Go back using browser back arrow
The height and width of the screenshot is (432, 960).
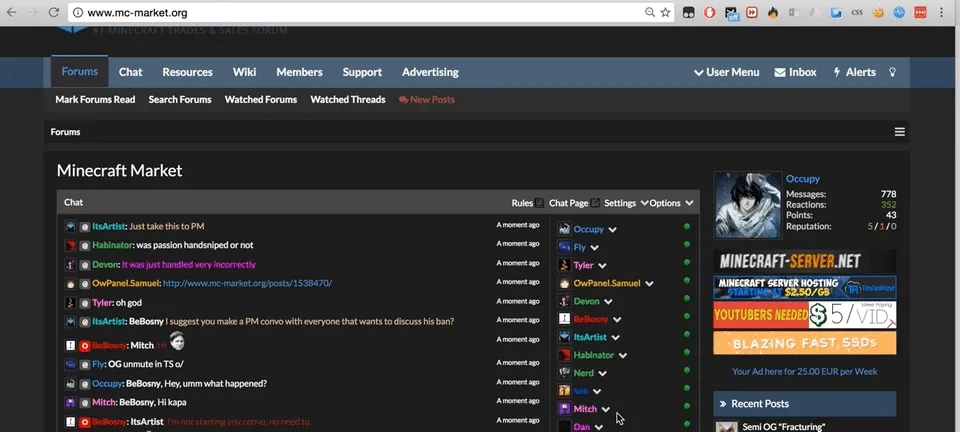[12, 12]
